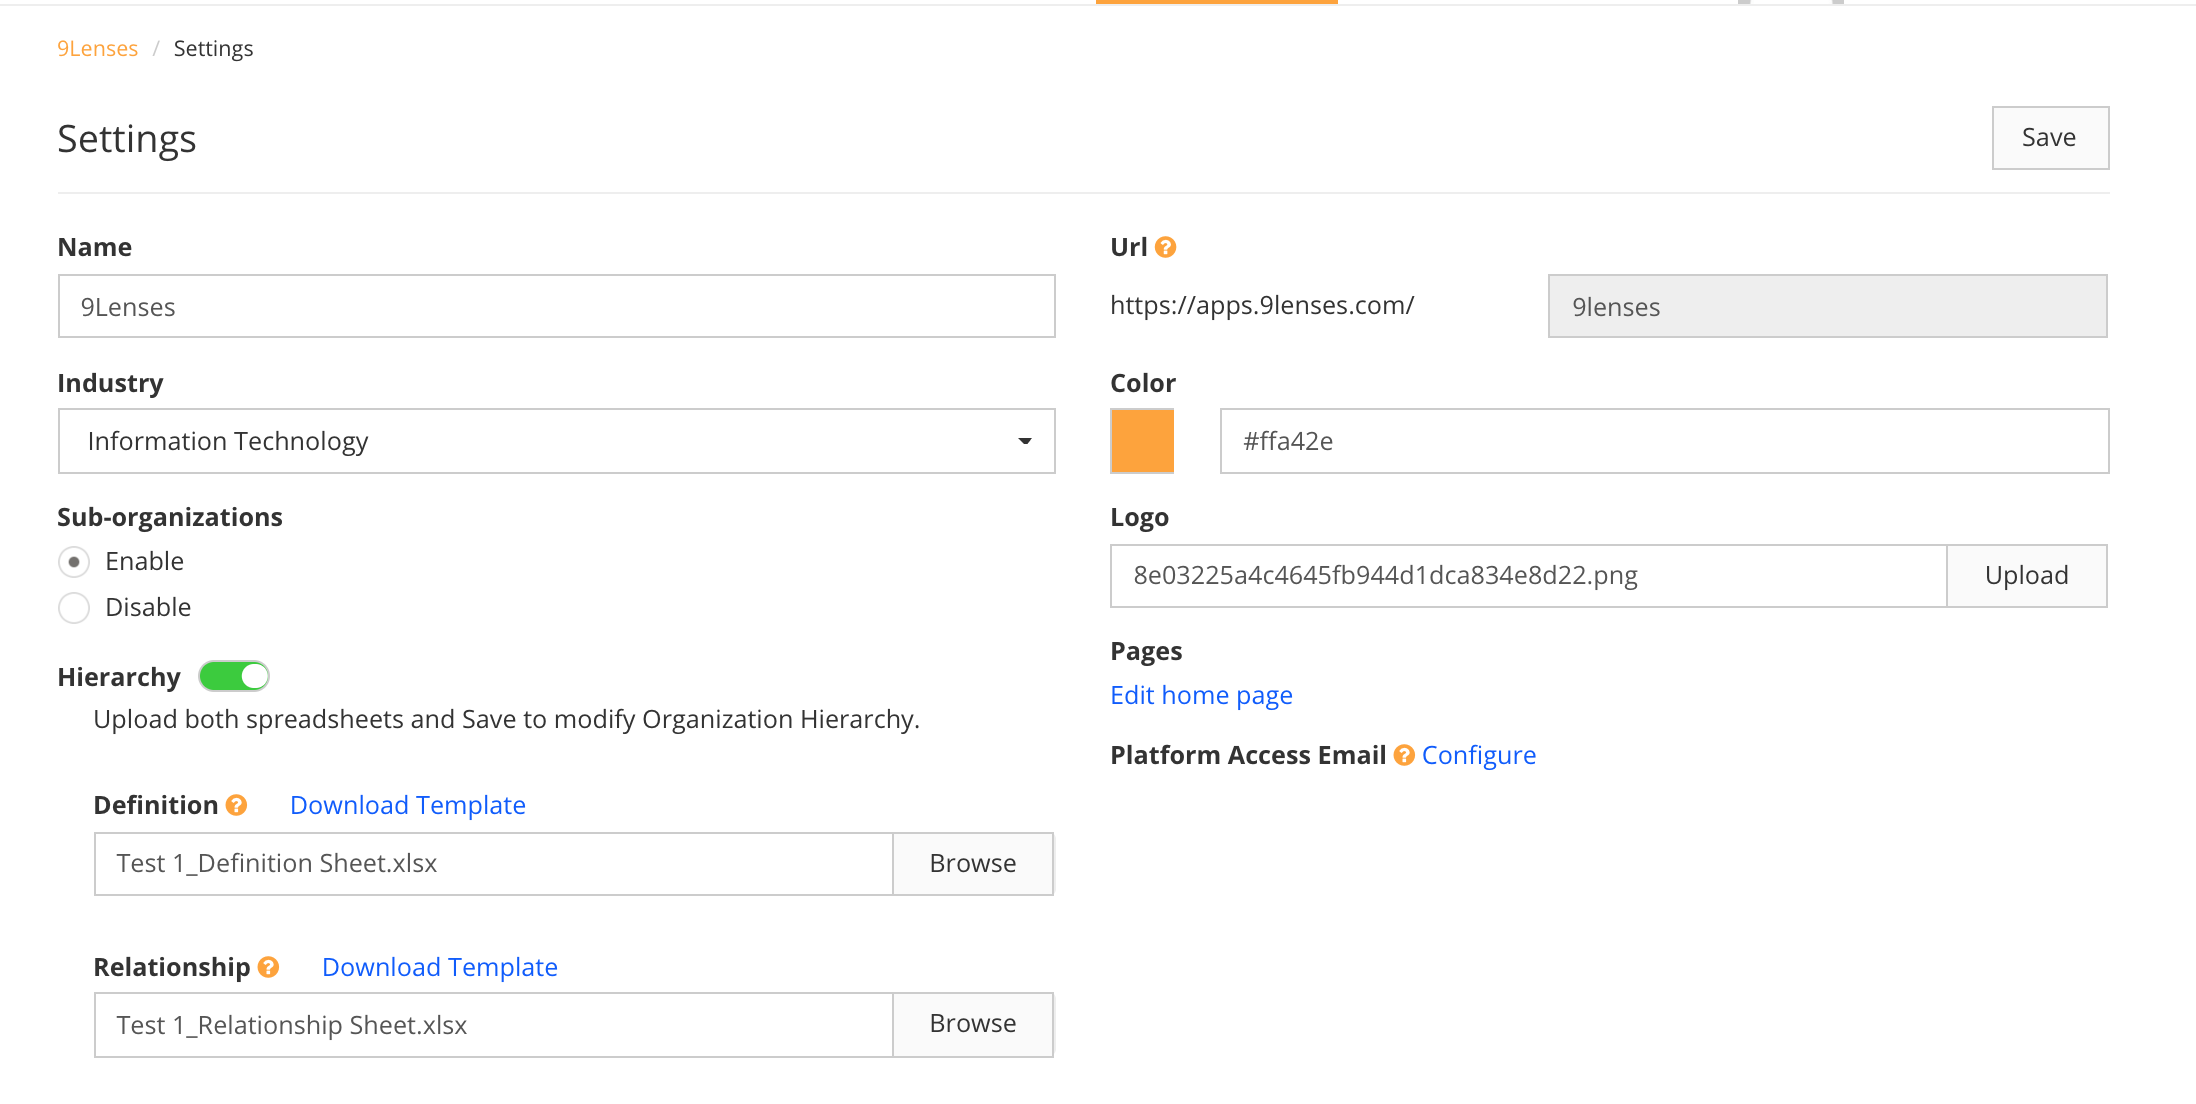This screenshot has width=2196, height=1104.
Task: Click Platform Access Email help icon
Action: click(x=1404, y=755)
